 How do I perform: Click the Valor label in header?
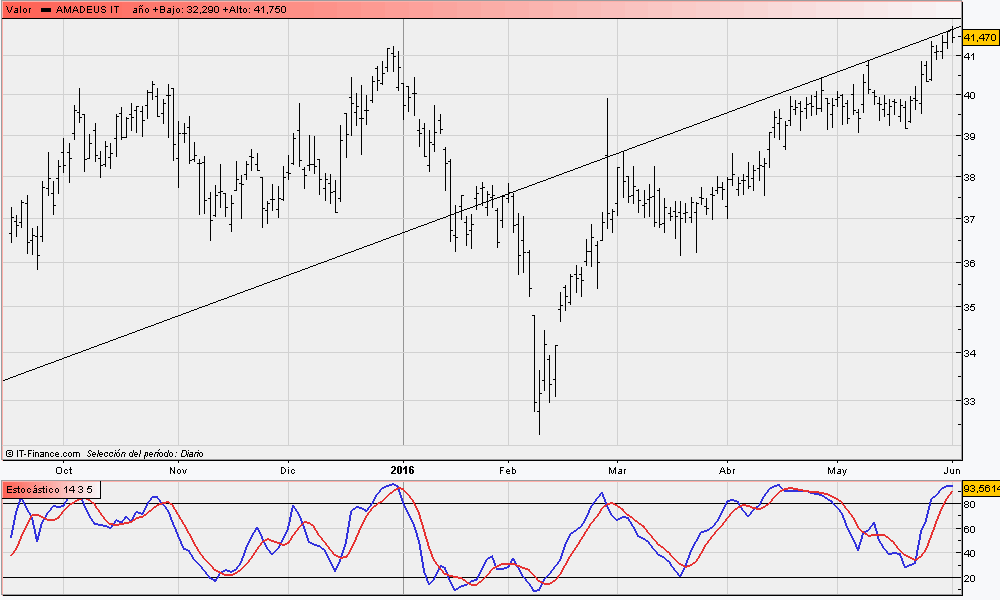click(x=18, y=9)
